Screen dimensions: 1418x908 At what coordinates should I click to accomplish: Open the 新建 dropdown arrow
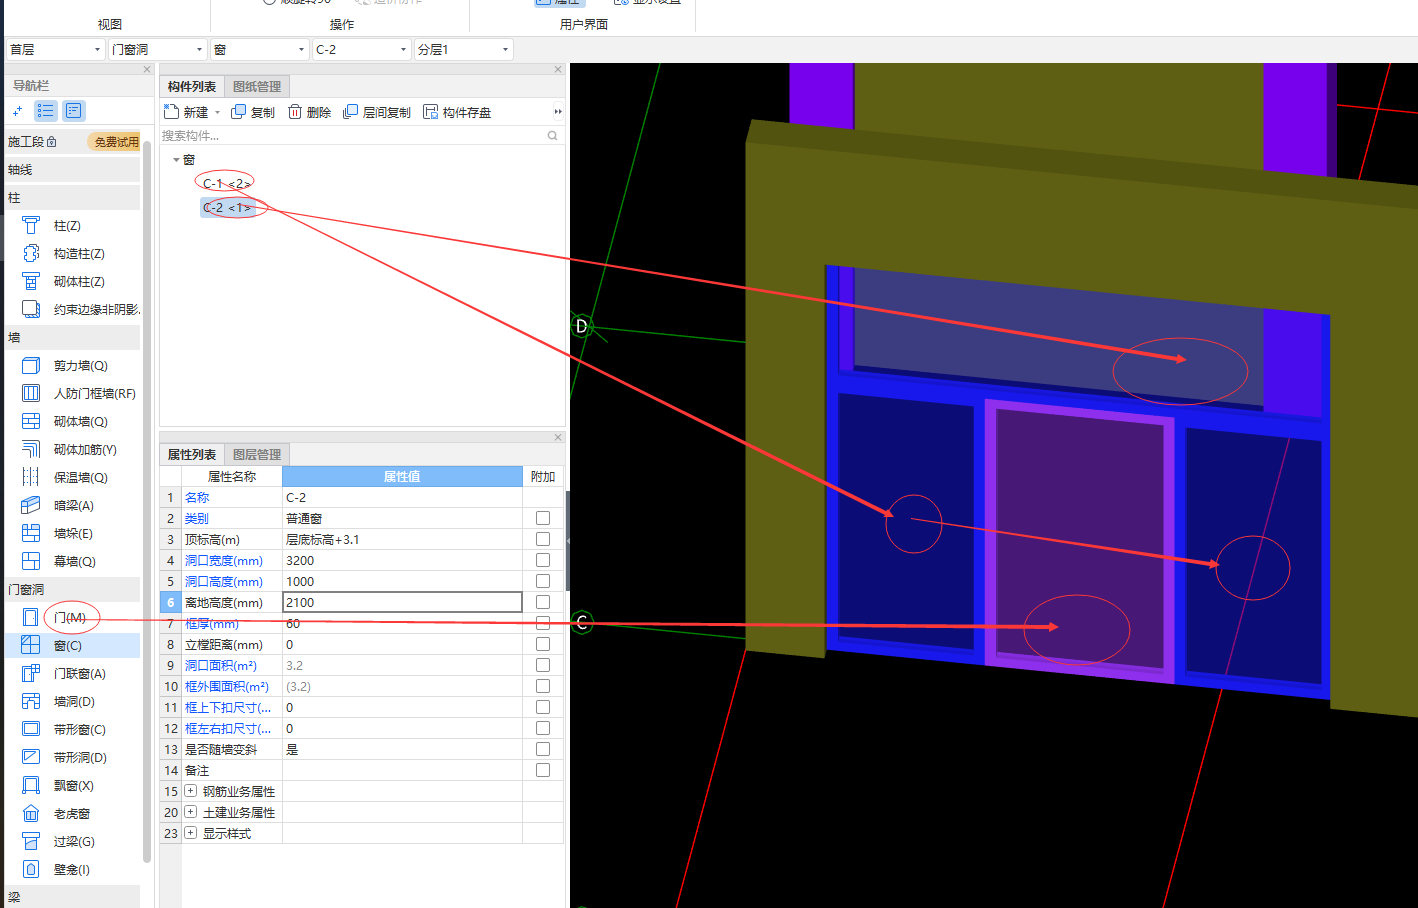[217, 112]
